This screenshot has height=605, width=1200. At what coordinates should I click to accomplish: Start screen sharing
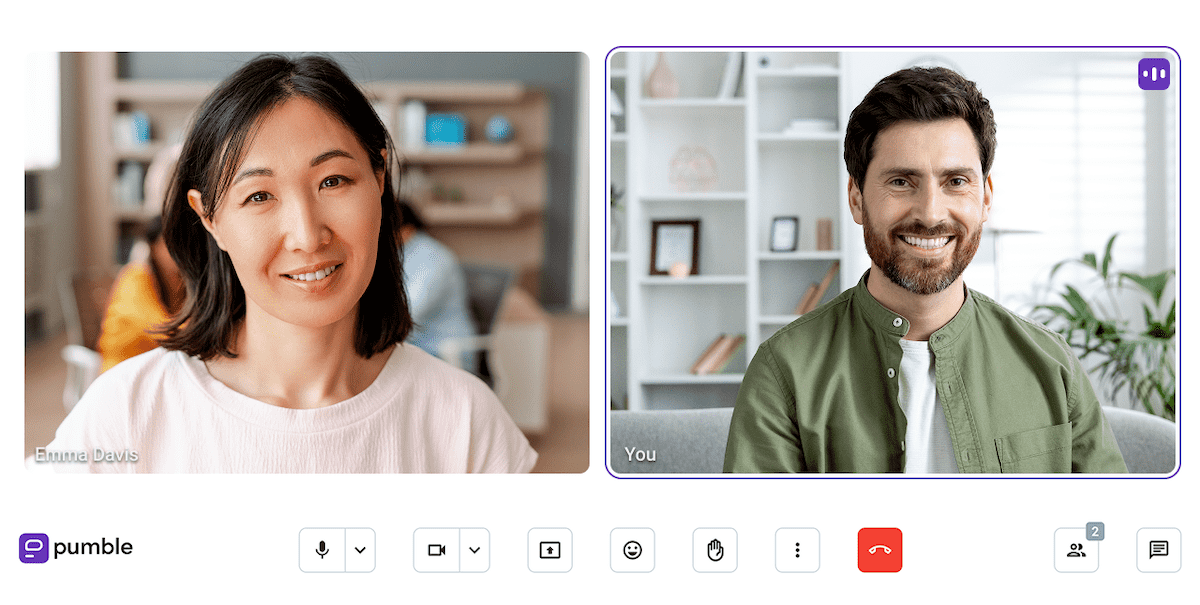pyautogui.click(x=549, y=549)
